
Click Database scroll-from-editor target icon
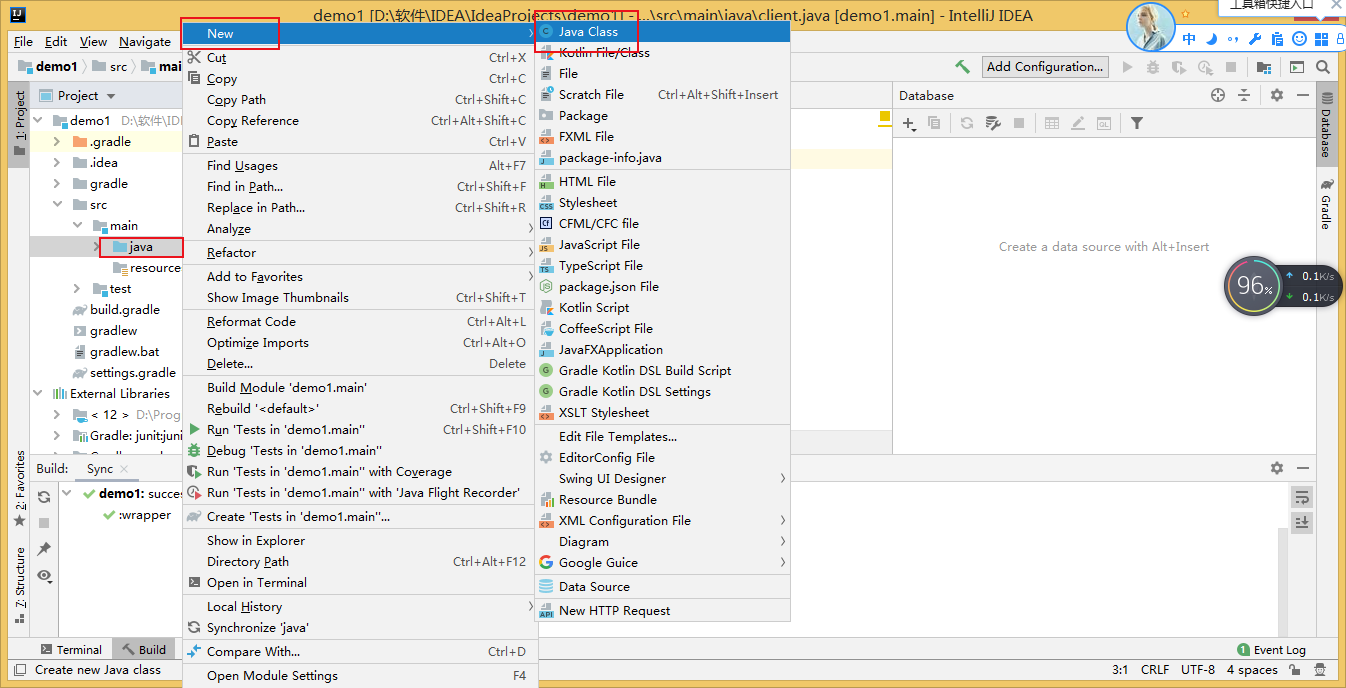coord(1217,95)
